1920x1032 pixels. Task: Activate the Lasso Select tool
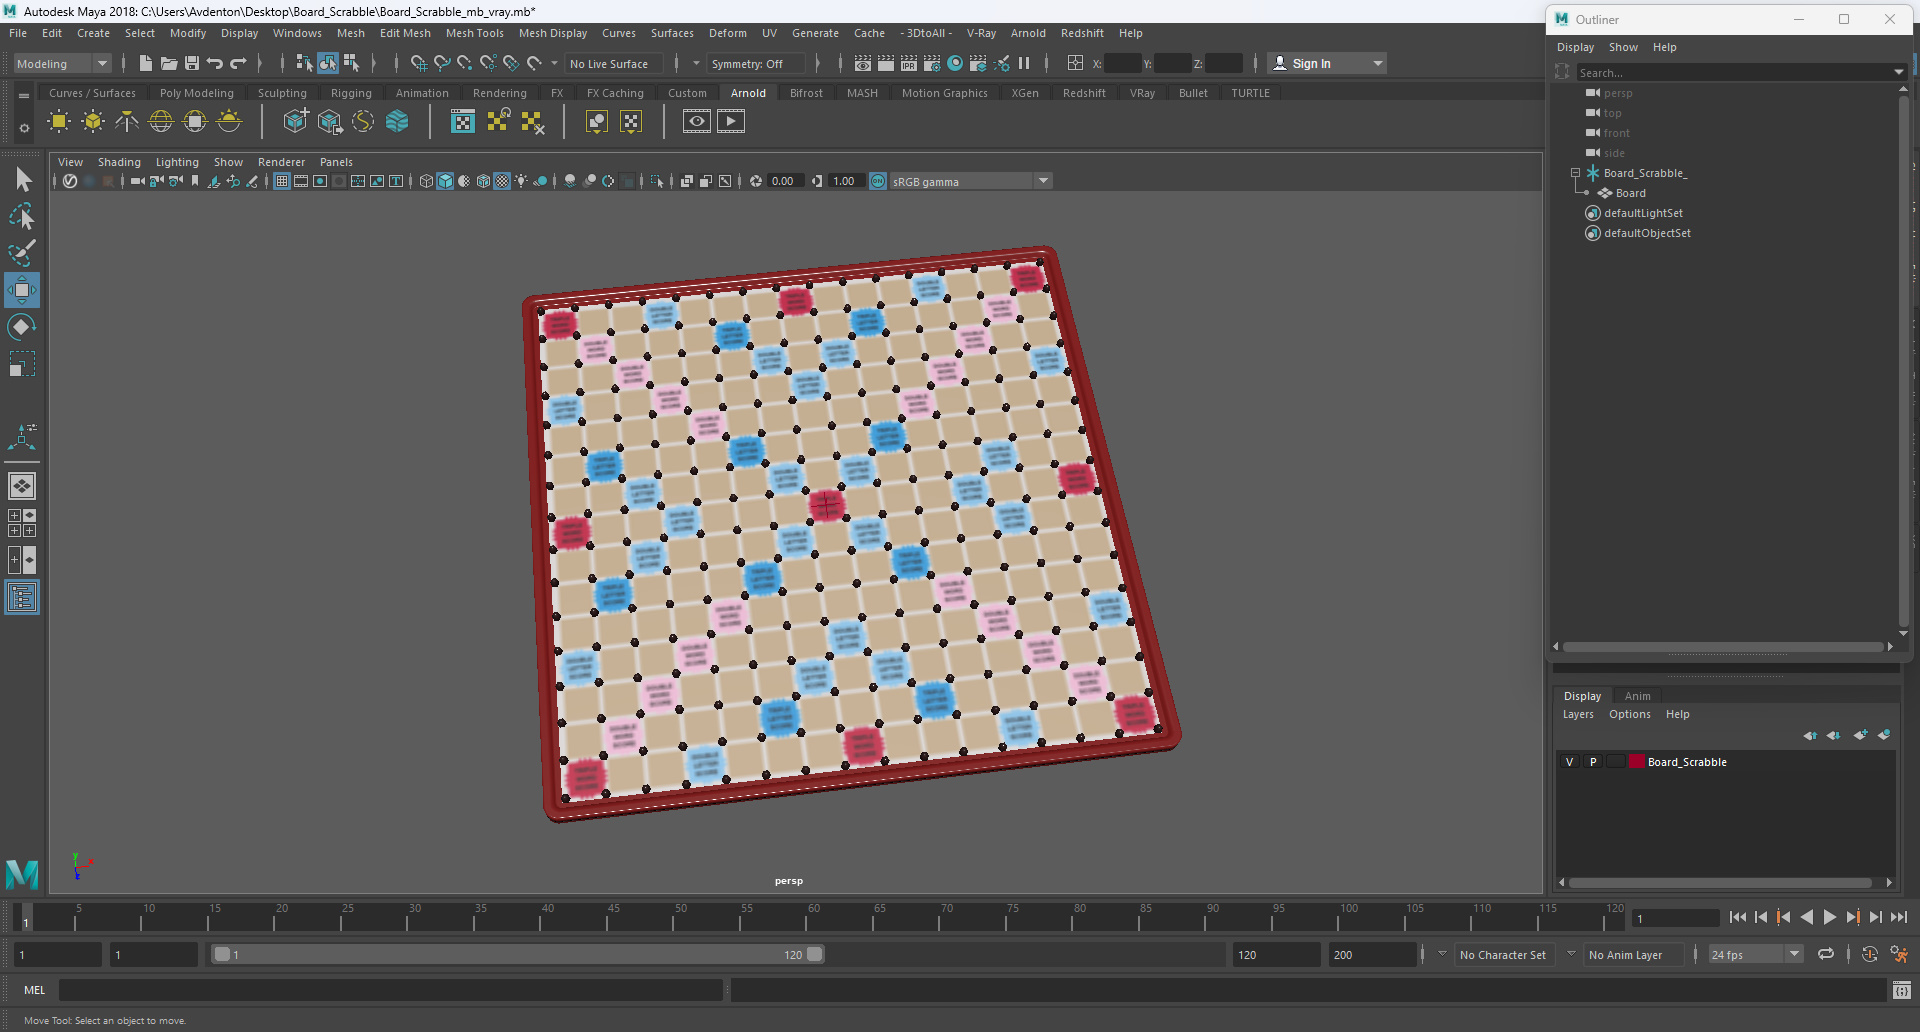[x=22, y=217]
